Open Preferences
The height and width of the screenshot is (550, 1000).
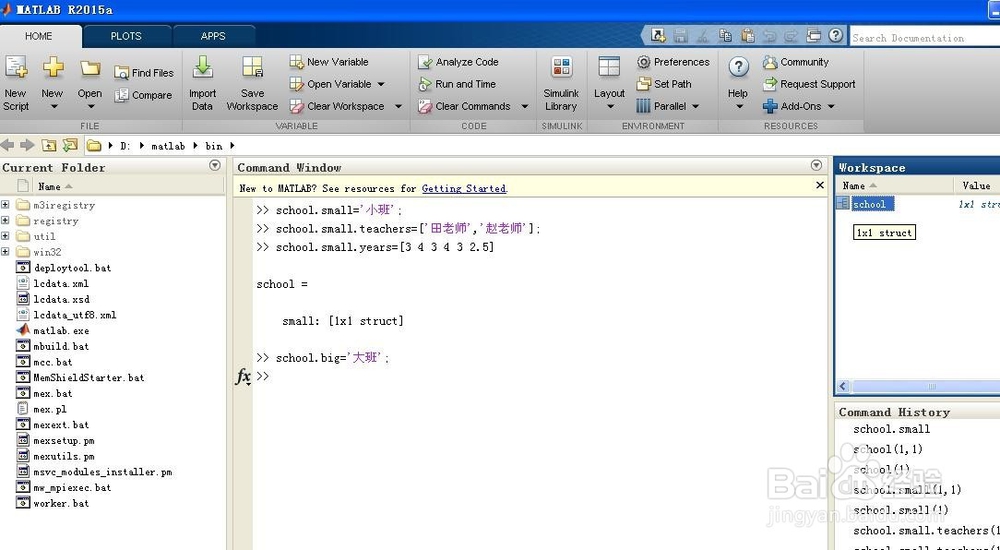[x=673, y=62]
